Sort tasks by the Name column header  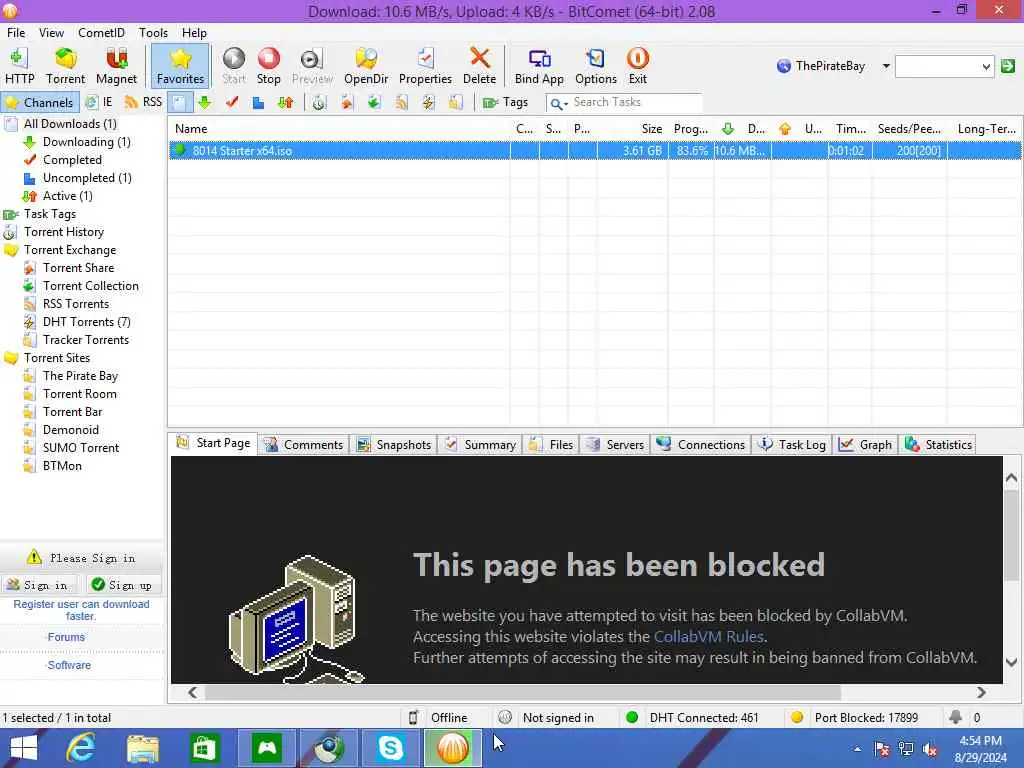pos(339,129)
